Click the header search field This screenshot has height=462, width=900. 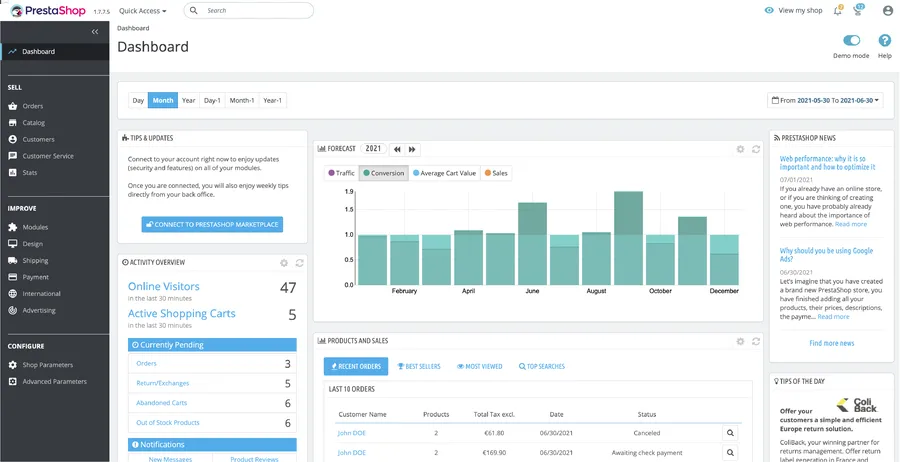[x=249, y=10]
